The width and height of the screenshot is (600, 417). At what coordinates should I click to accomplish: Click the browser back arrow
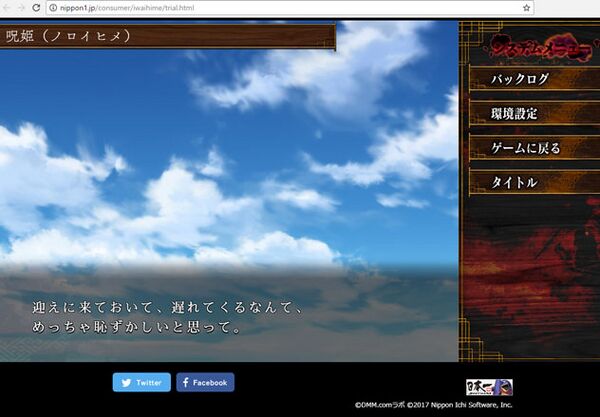click(8, 8)
